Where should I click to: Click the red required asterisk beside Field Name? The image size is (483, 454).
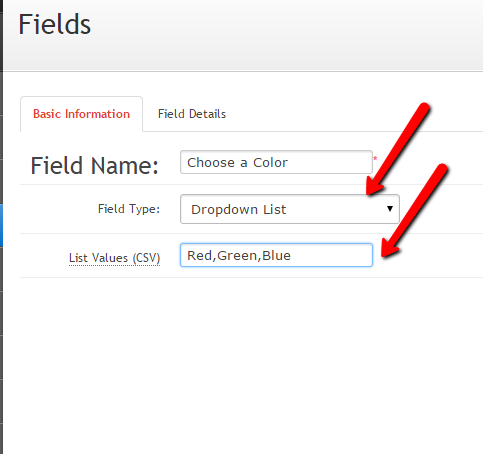pos(375,158)
